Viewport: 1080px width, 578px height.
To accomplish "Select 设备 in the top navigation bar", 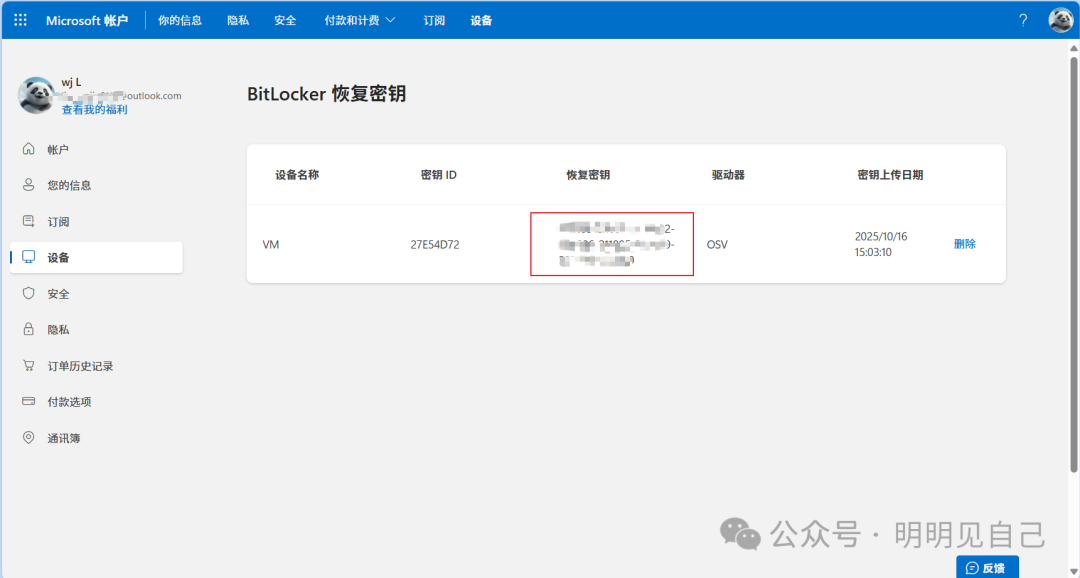I will click(x=481, y=20).
